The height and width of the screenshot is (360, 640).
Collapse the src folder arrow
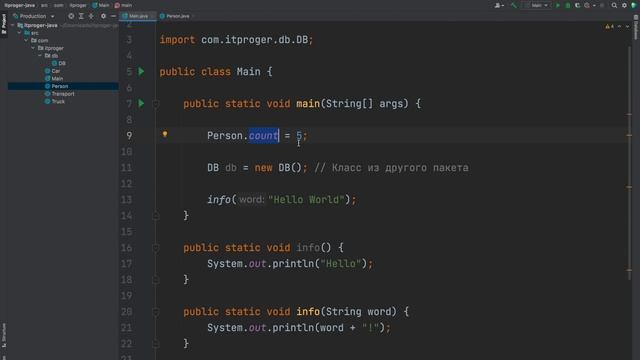20,33
